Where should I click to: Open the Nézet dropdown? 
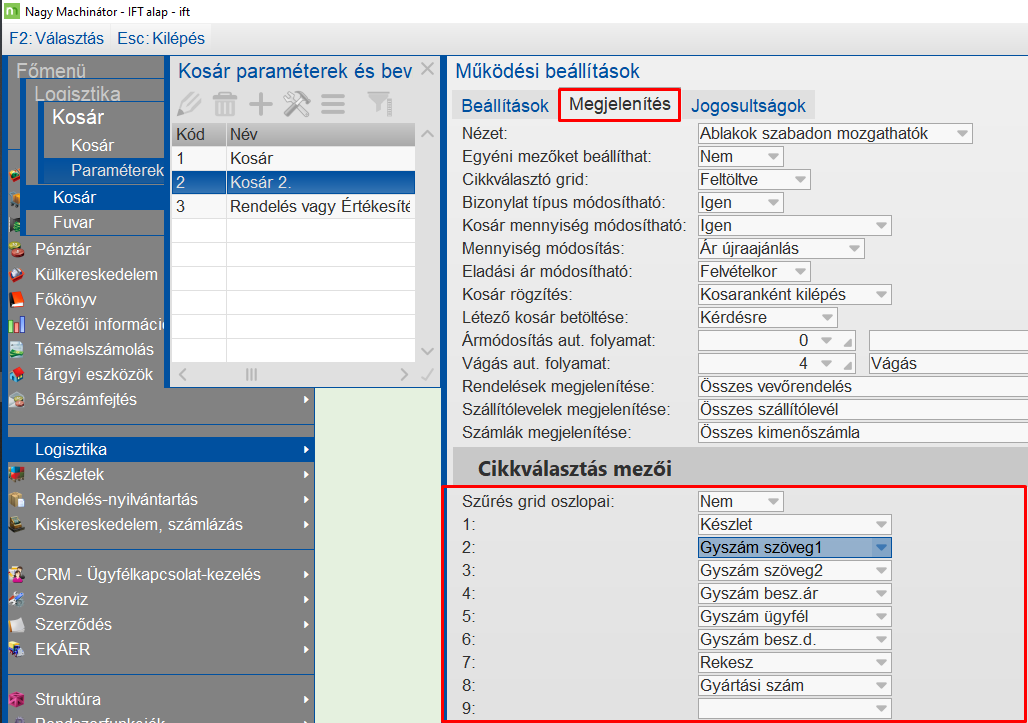(x=835, y=134)
